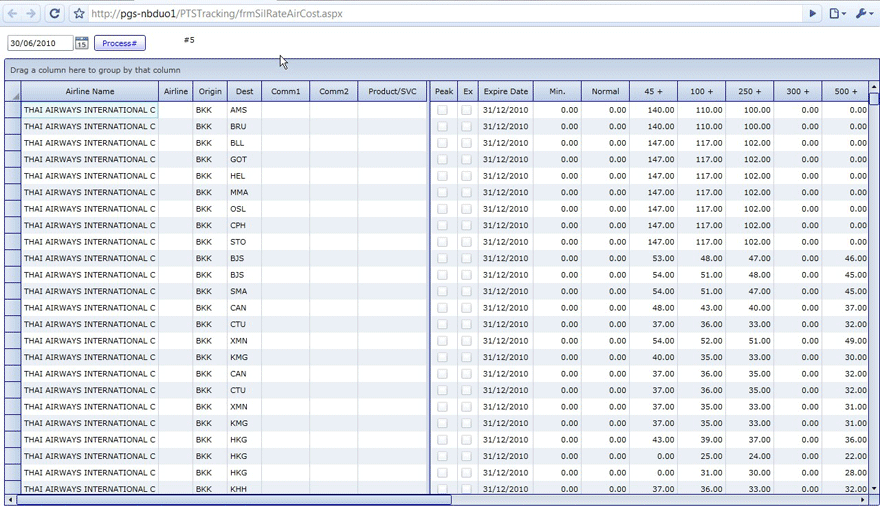Click the Peak column header
The image size is (880, 507).
[443, 91]
